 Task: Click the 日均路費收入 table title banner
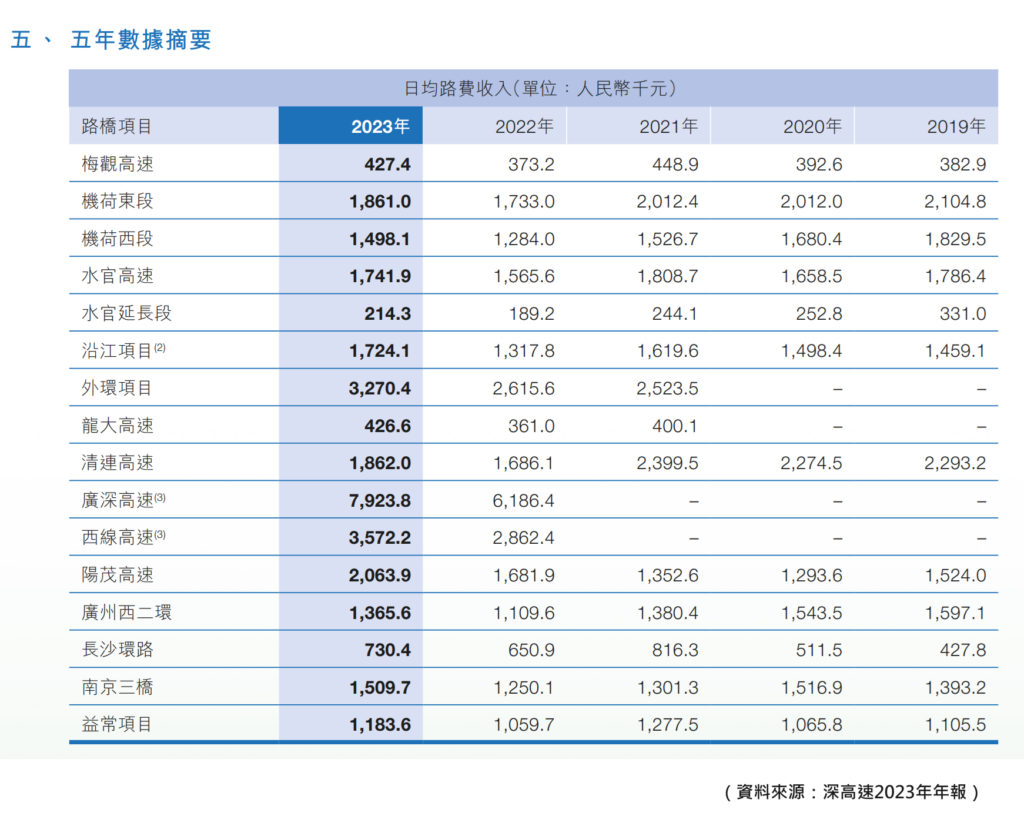[533, 88]
